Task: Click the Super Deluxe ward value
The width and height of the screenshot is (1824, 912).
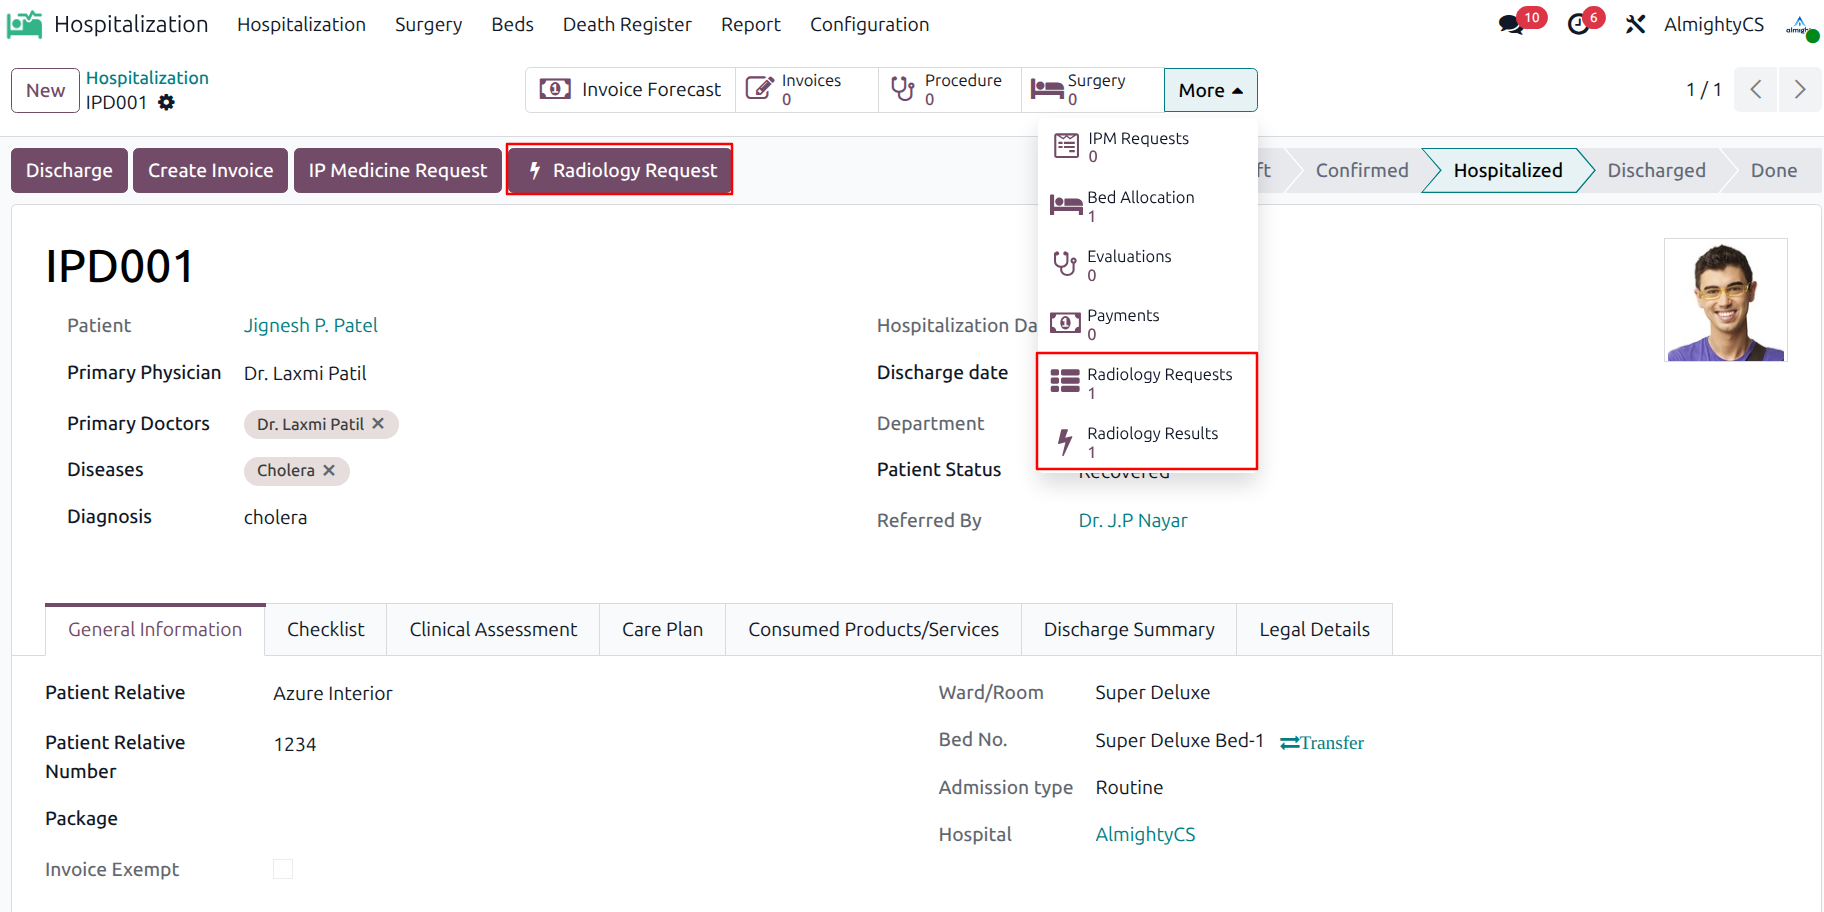Action: pos(1152,692)
